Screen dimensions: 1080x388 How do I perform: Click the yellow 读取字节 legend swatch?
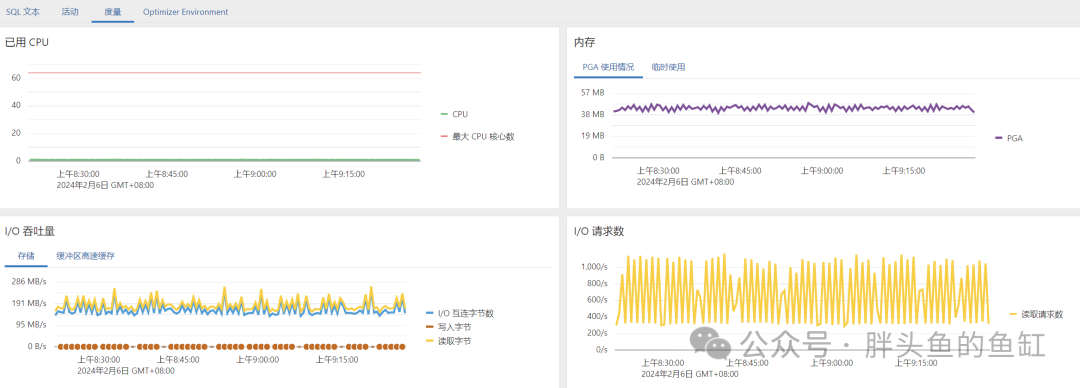(x=430, y=341)
